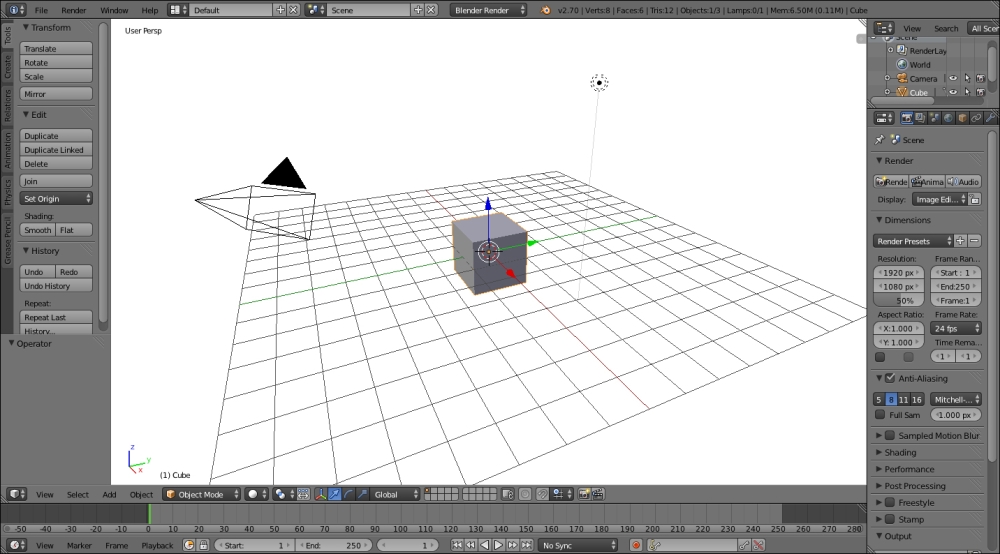Select the World properties tab icon
Screen dimensions: 1000x554
click(x=948, y=118)
